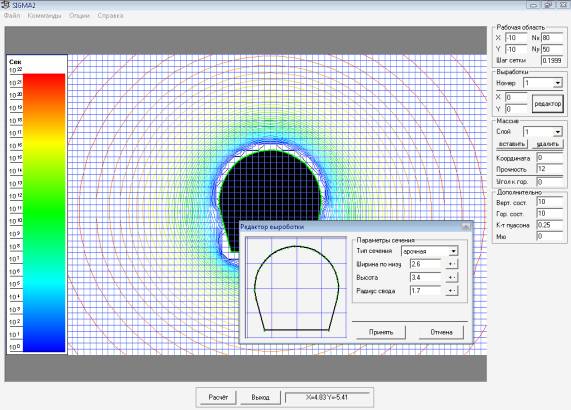The height and width of the screenshot is (410, 571).
Task: Click the Принять button
Action: click(x=381, y=332)
